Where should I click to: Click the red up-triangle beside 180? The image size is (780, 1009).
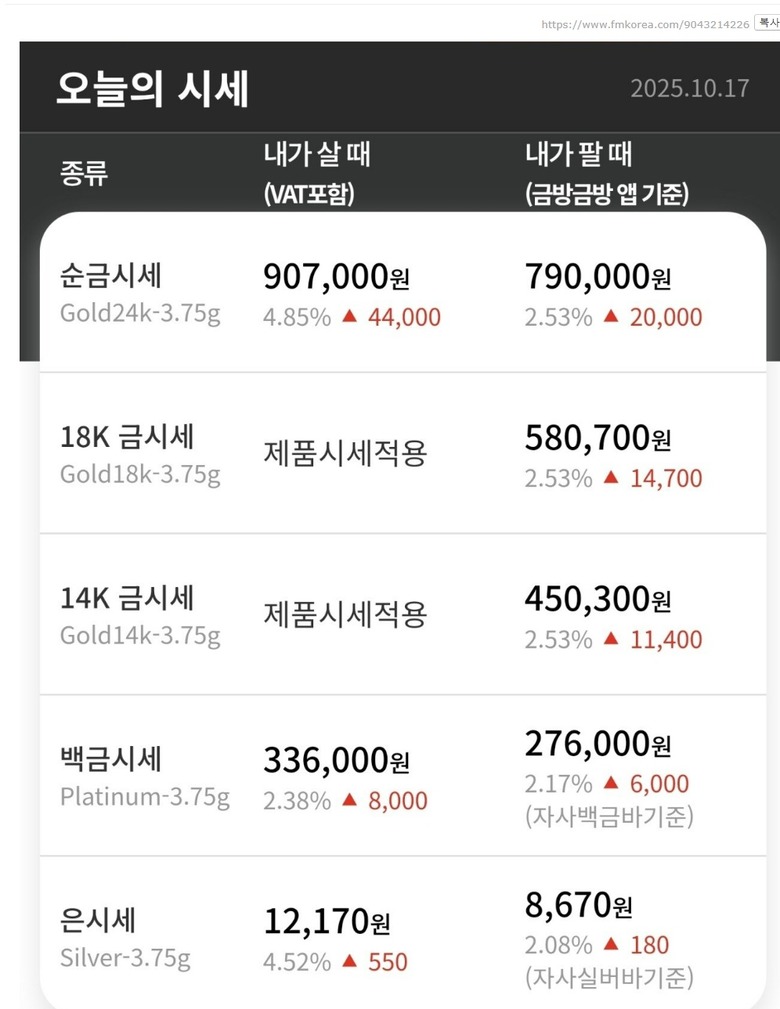(611, 945)
